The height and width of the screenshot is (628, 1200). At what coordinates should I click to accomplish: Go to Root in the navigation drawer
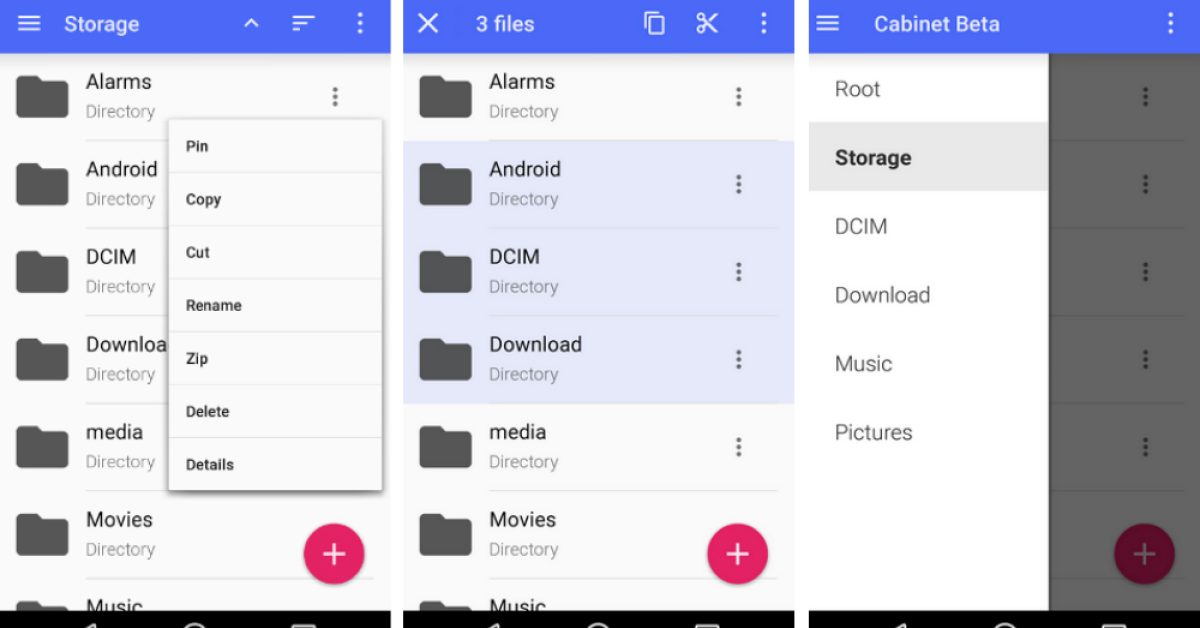pos(858,89)
